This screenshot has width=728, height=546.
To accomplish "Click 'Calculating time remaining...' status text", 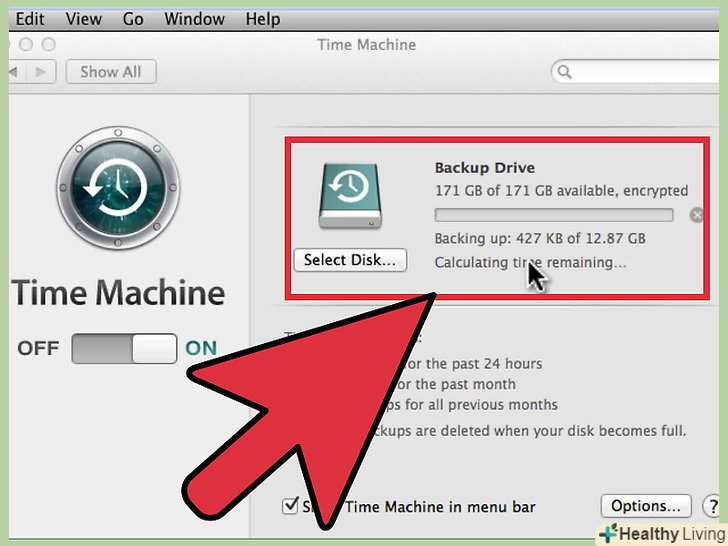I will (530, 263).
